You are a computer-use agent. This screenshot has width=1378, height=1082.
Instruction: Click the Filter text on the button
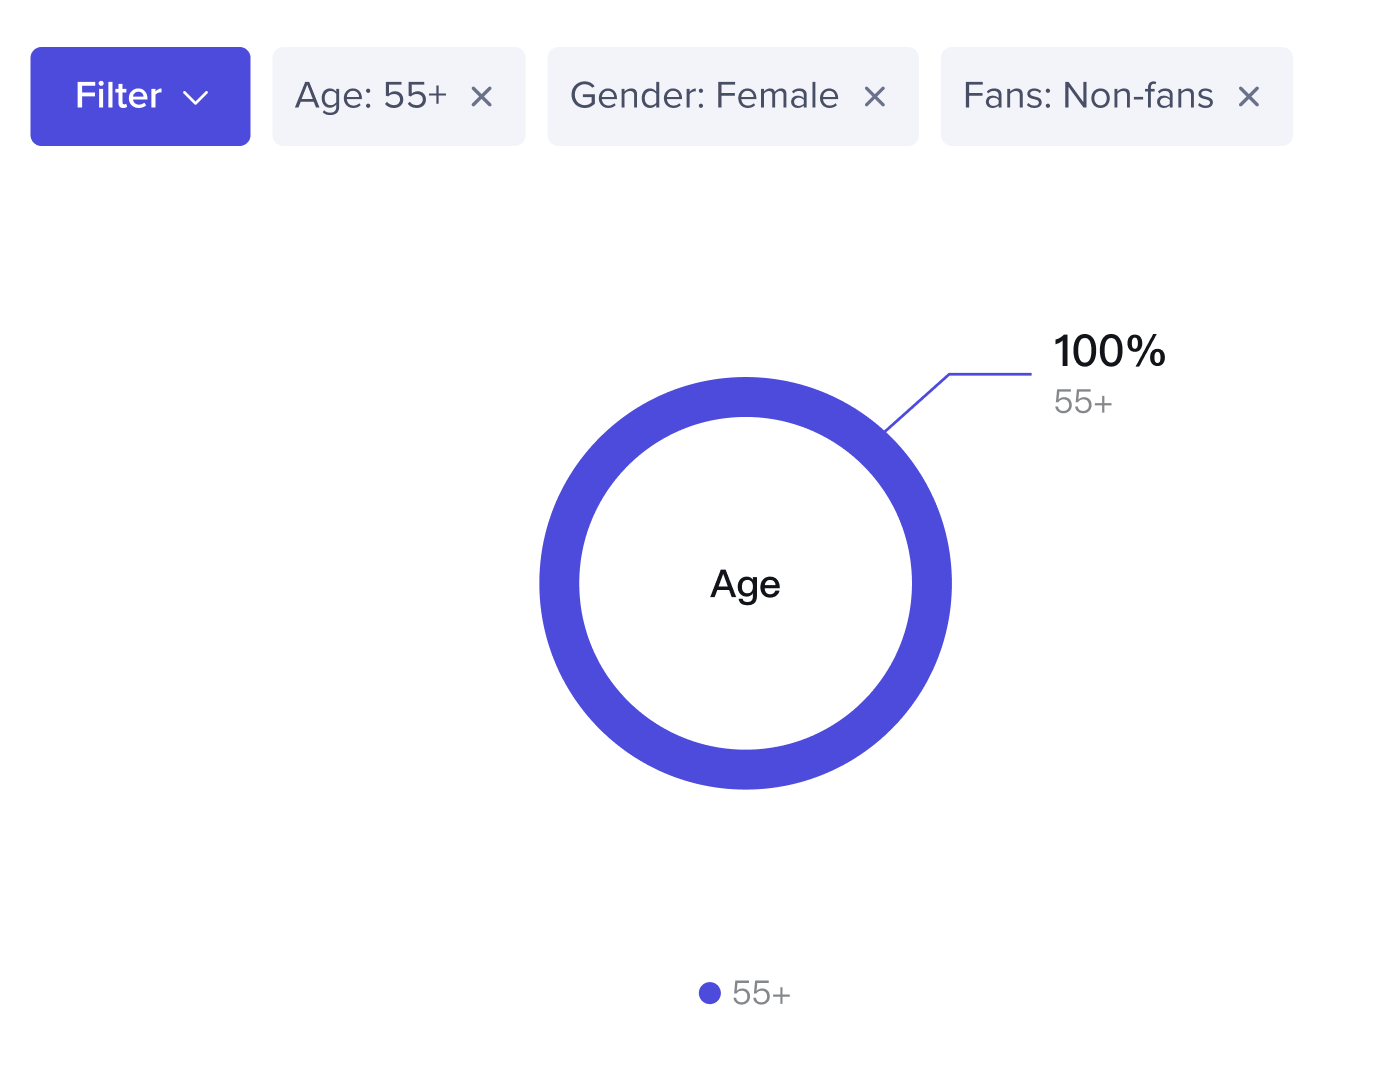point(118,96)
